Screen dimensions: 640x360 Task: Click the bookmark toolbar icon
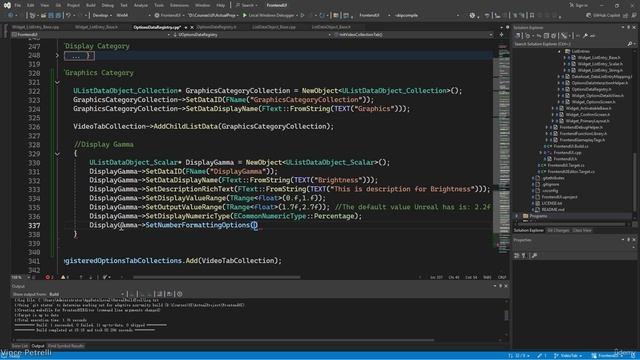click(x=532, y=16)
